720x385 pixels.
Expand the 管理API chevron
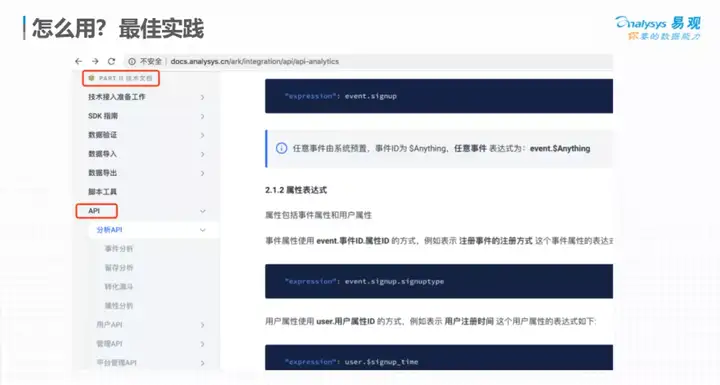[202, 344]
